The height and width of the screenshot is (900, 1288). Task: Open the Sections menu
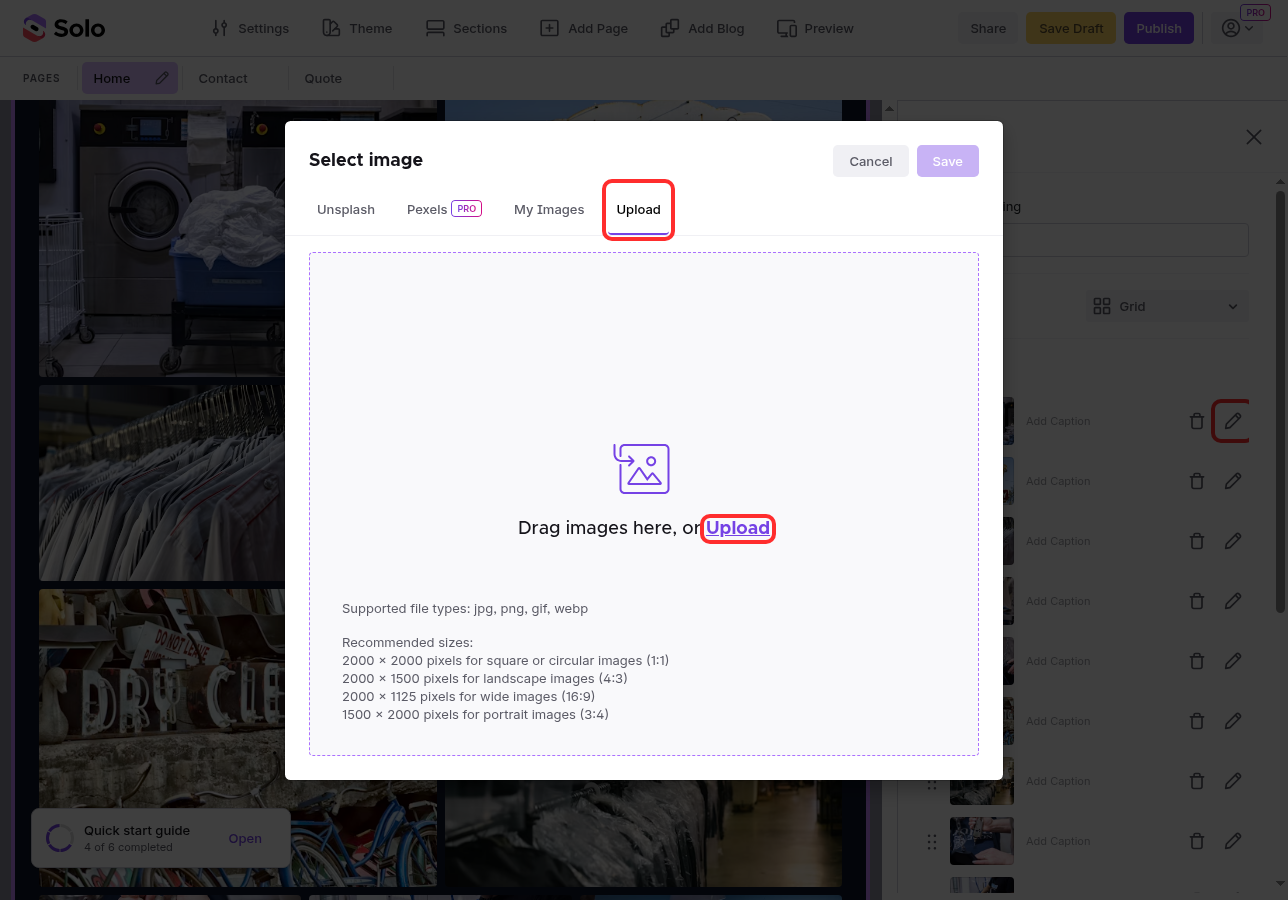(x=466, y=28)
